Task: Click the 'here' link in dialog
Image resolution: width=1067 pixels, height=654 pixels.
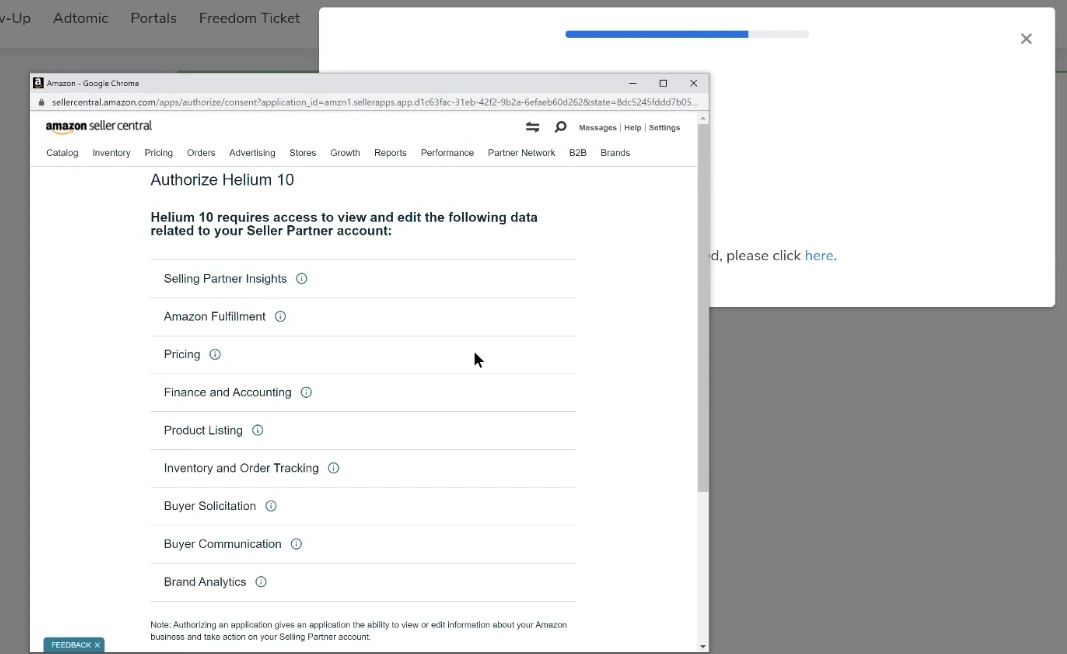Action: tap(819, 256)
